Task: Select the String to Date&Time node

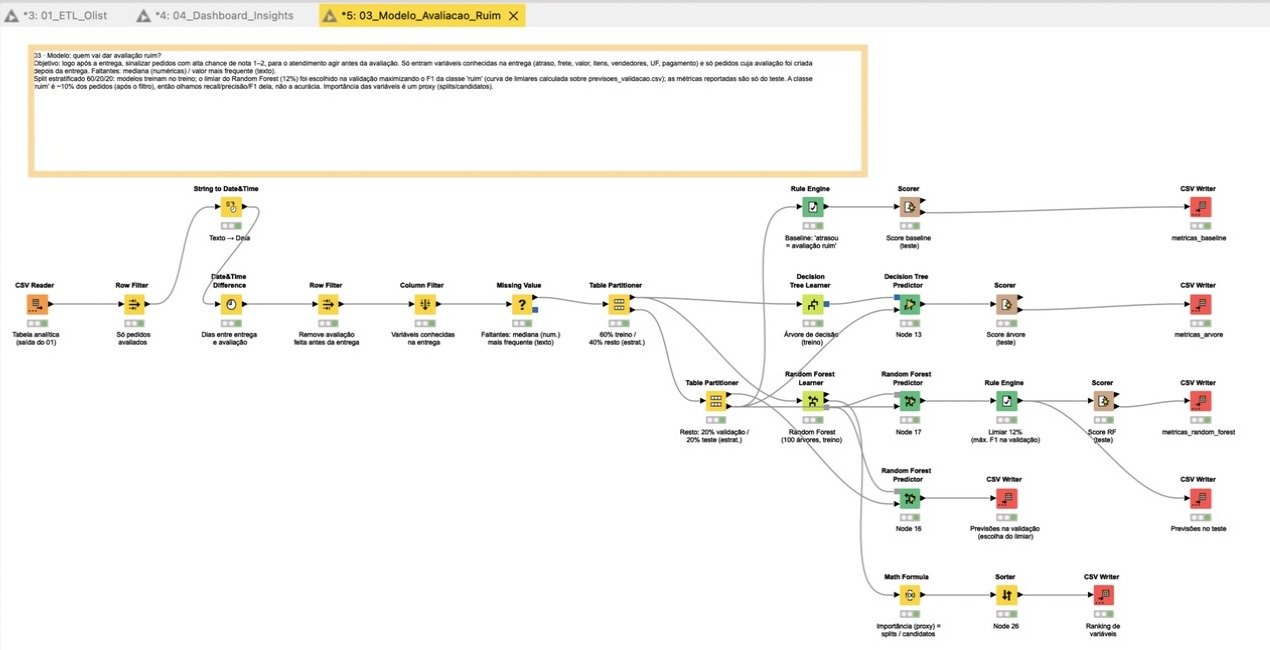Action: pyautogui.click(x=231, y=208)
